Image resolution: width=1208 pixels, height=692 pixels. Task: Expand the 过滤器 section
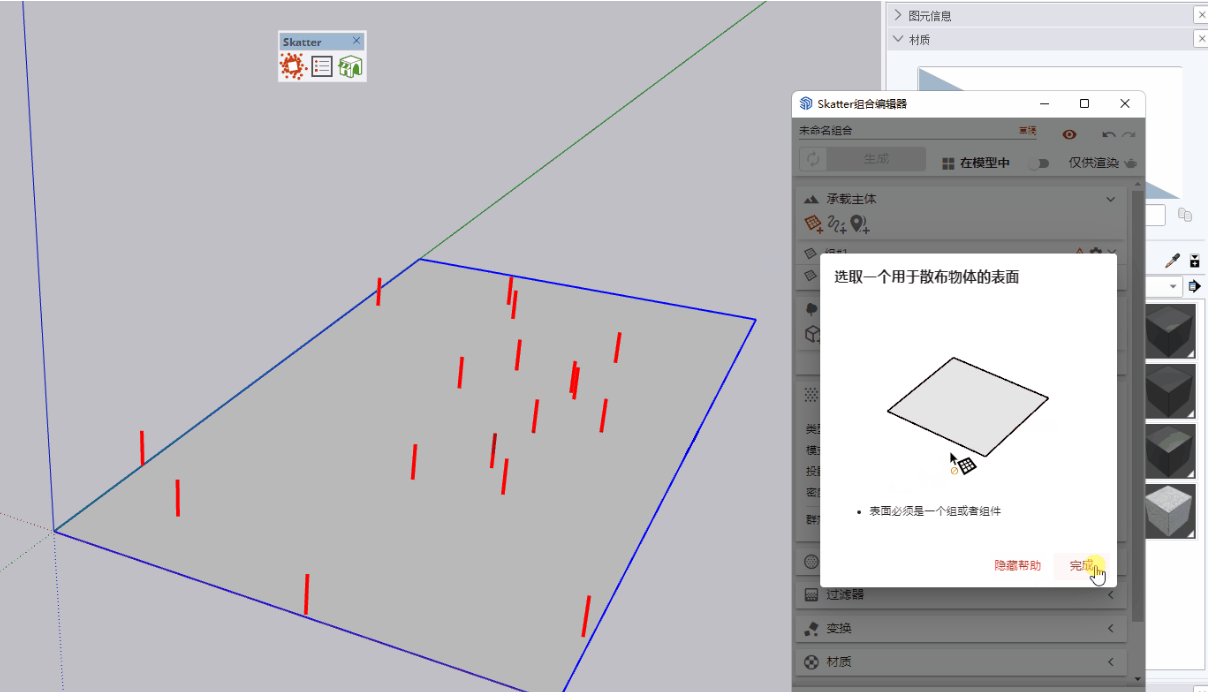(x=1110, y=595)
